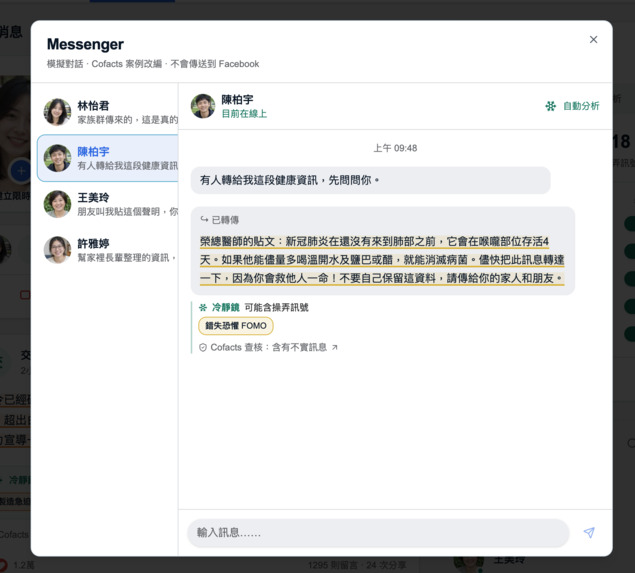Click the highlighted forwarded message about 榮總醫師
The width and height of the screenshot is (635, 573).
point(382,260)
